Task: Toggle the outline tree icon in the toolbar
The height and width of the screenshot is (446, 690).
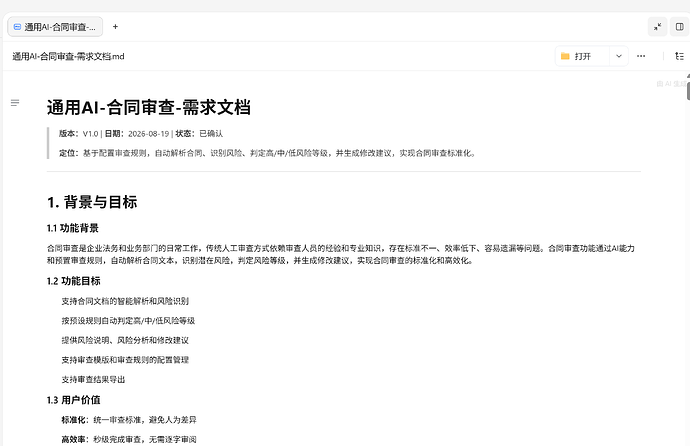Action: [x=679, y=56]
